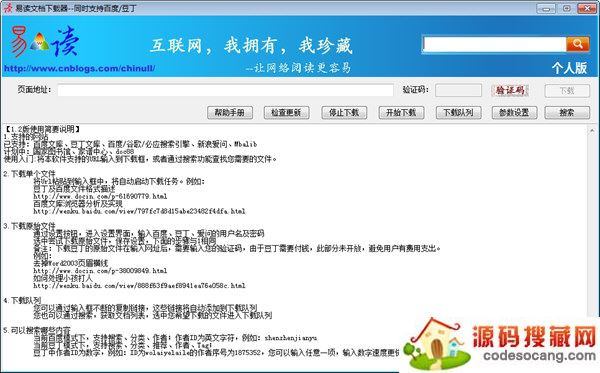600x373 pixels.
Task: Open the 下载队列 download queue
Action: click(x=458, y=112)
